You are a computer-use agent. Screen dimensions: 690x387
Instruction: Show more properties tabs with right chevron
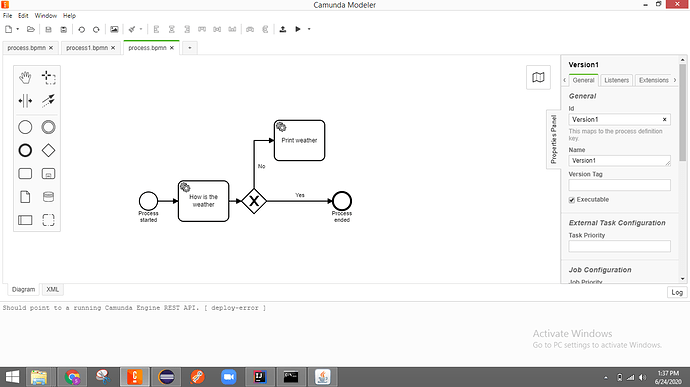click(x=675, y=80)
